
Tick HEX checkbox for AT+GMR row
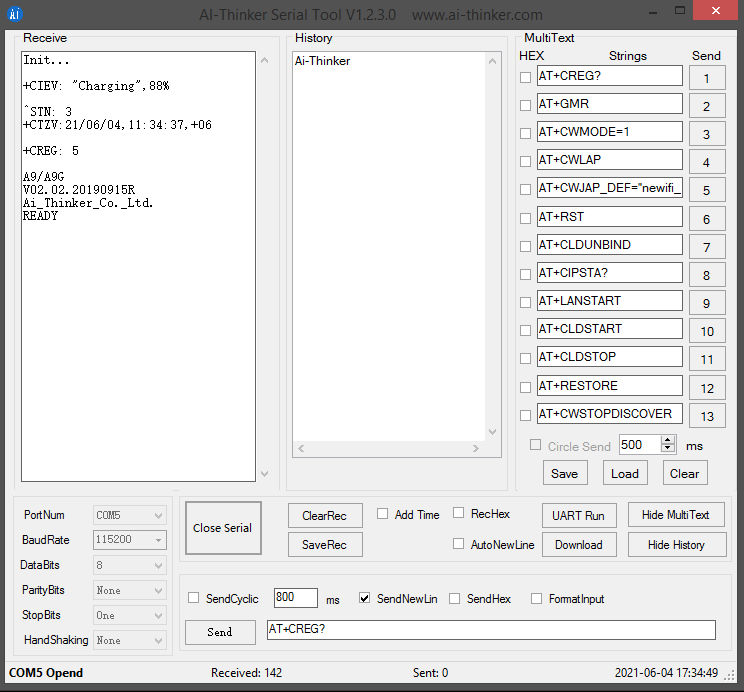(525, 105)
